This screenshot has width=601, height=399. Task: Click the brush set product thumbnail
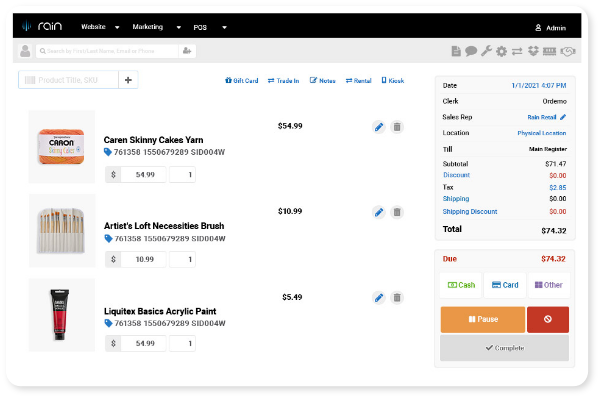61,230
